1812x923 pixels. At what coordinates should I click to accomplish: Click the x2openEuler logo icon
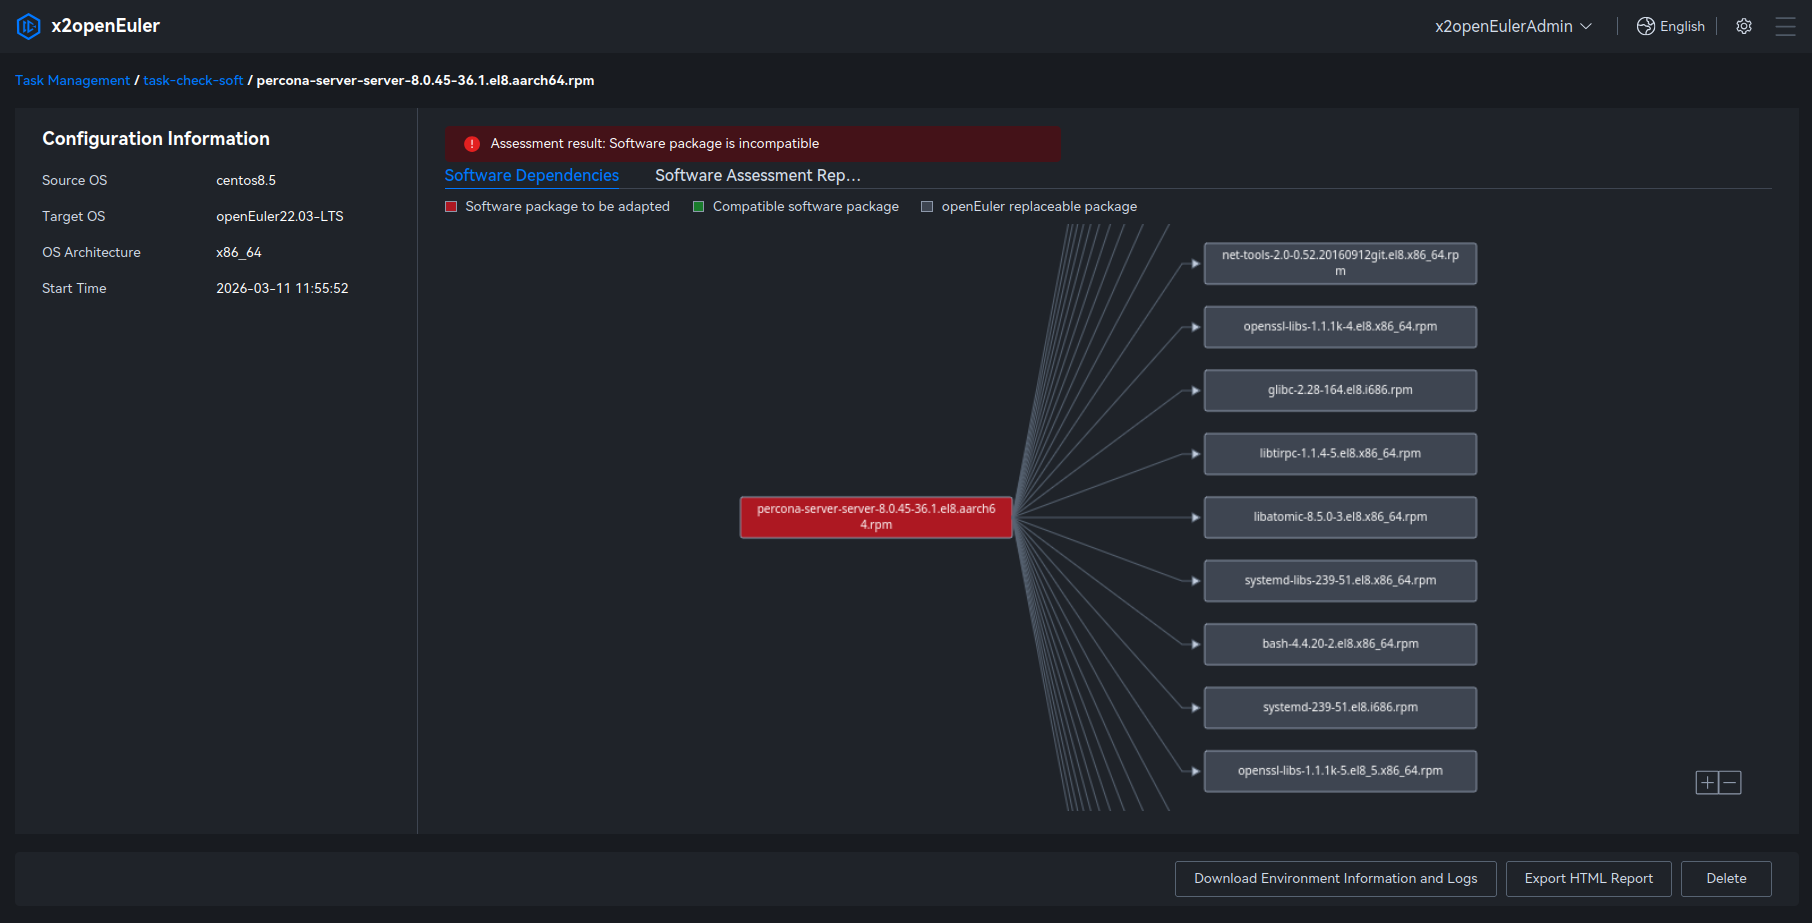pyautogui.click(x=28, y=26)
